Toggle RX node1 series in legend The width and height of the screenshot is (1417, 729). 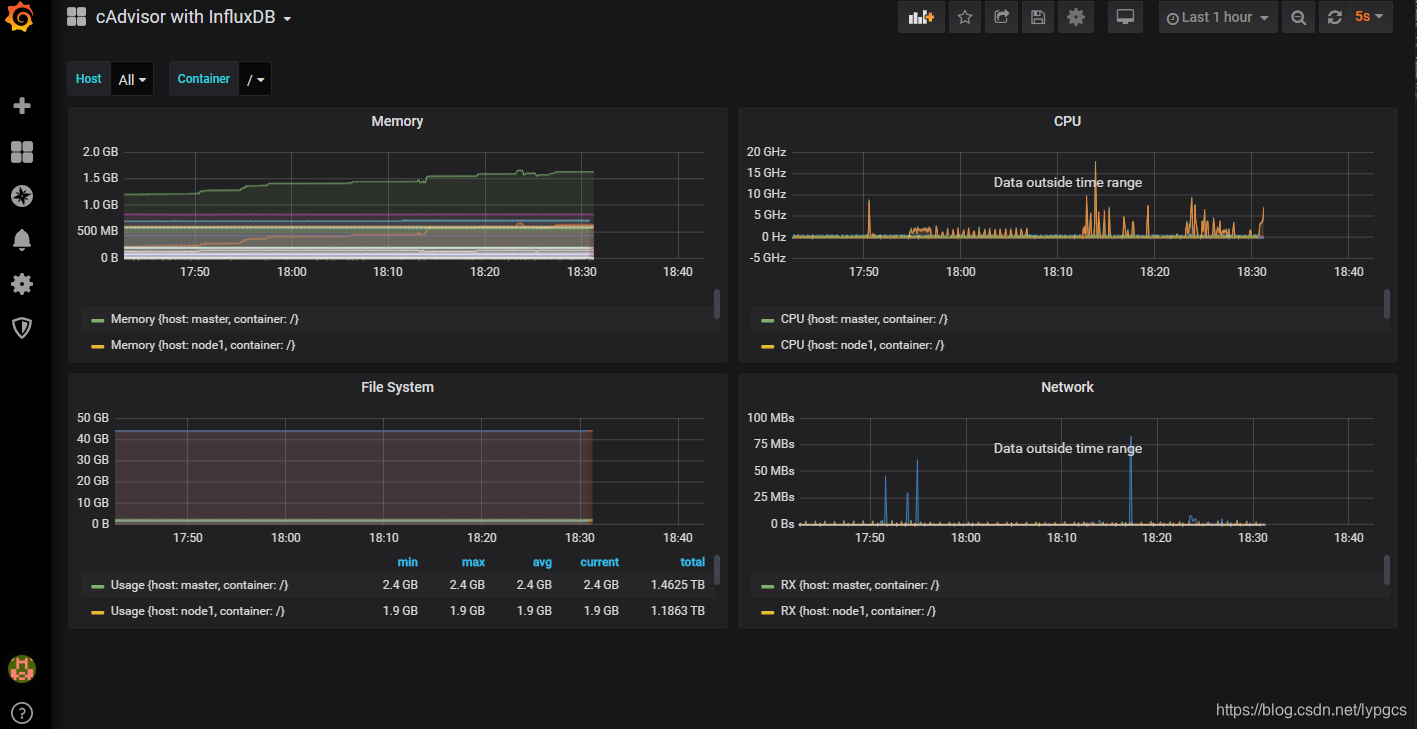(x=858, y=611)
